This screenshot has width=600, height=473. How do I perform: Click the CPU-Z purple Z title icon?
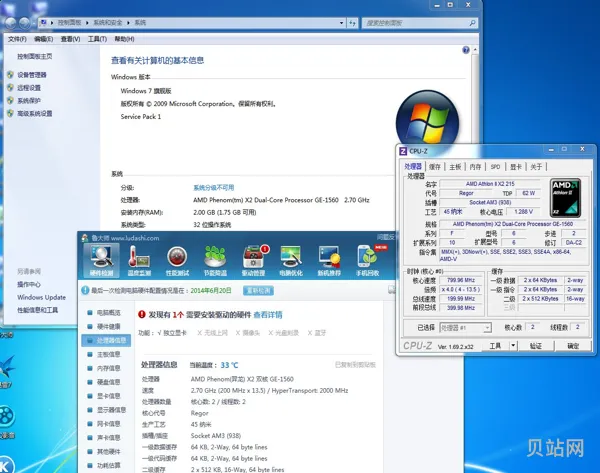[403, 151]
